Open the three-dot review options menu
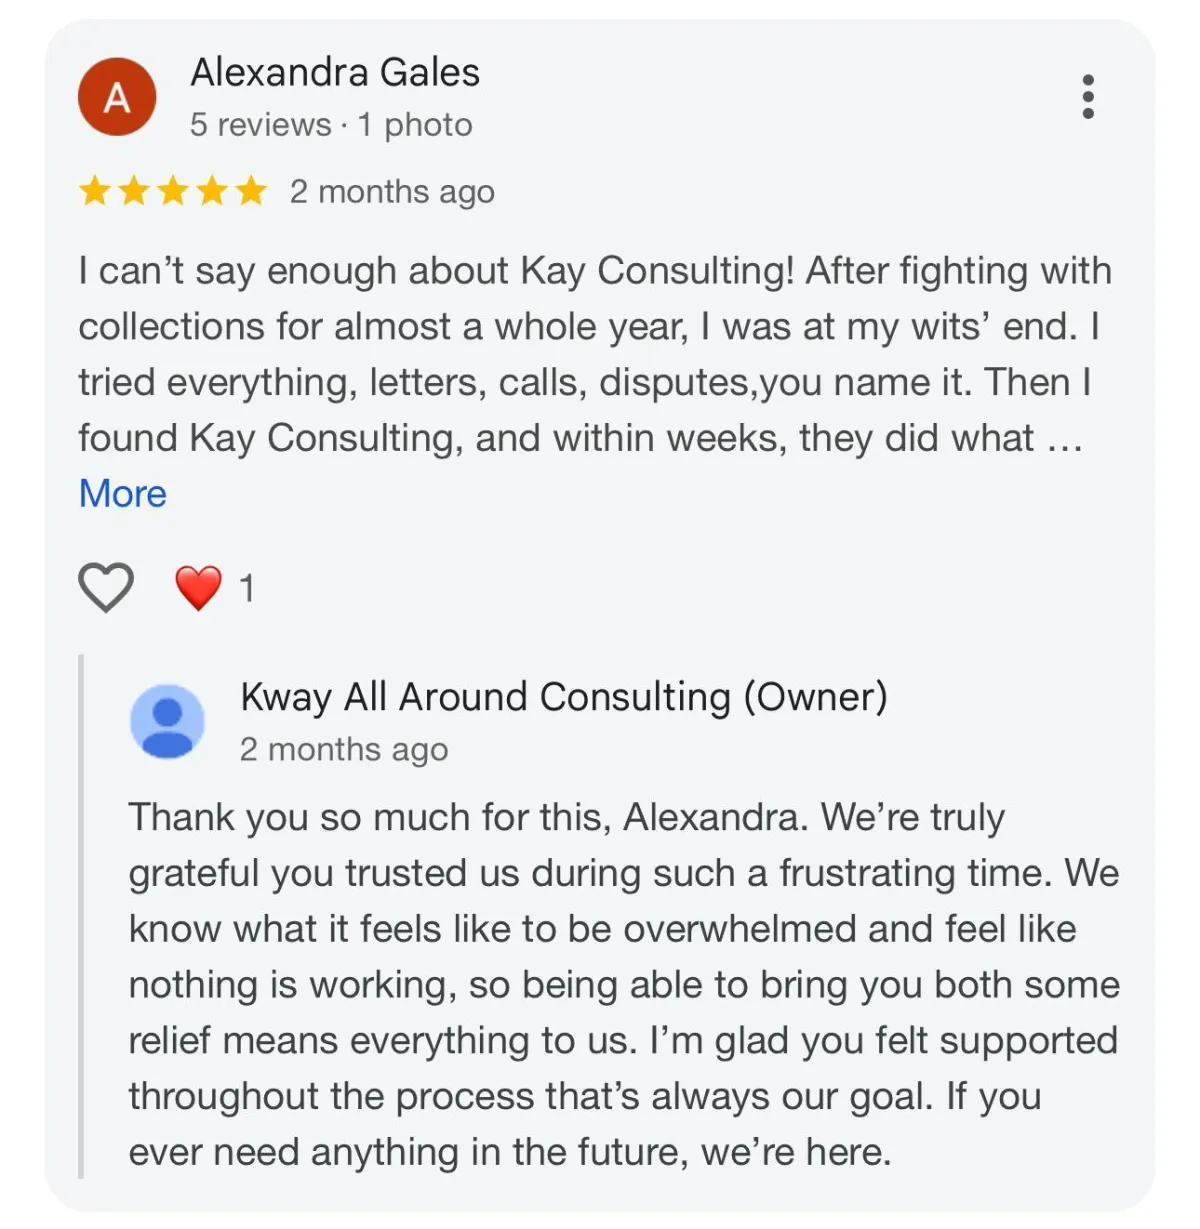This screenshot has height=1229, width=1200. pos(1088,97)
